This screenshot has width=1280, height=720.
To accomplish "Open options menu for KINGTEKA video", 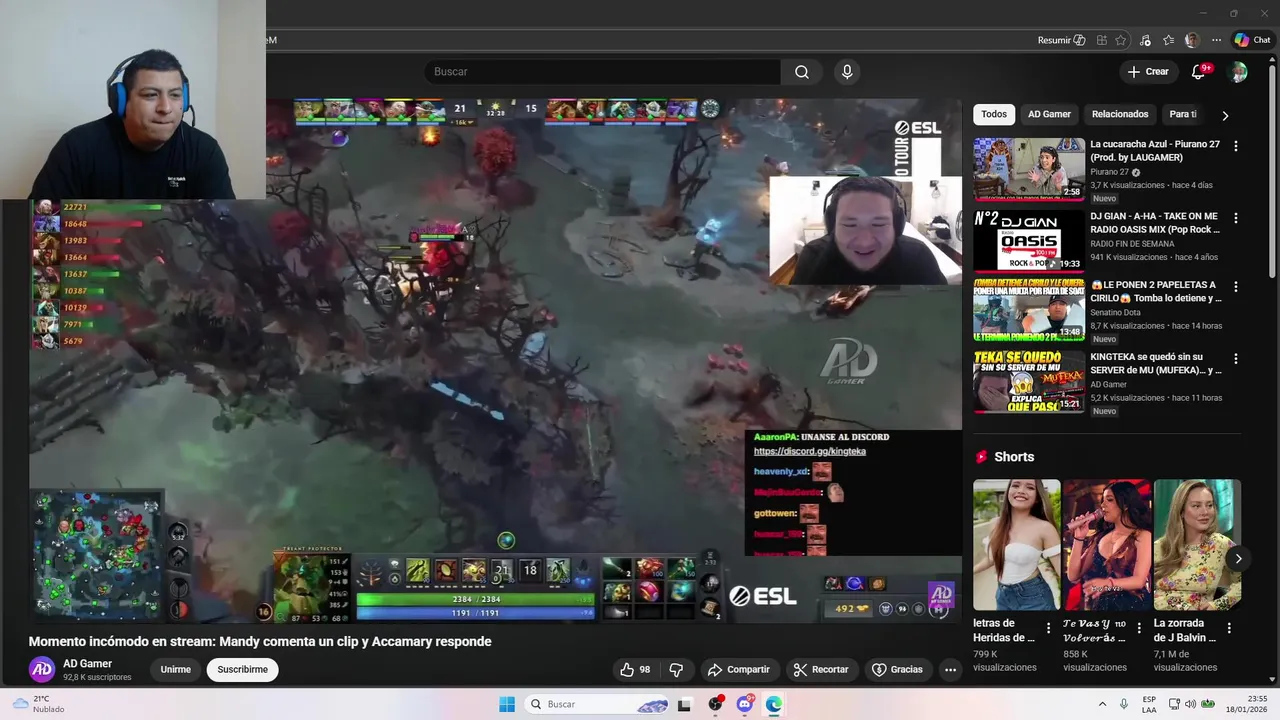I will (1236, 359).
